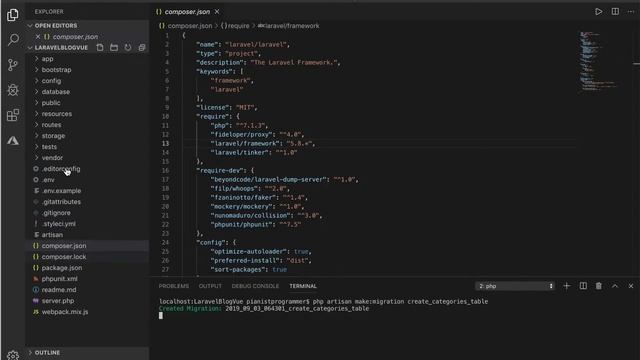The width and height of the screenshot is (640, 360).
Task: Switch to the Debug Console tab
Action: click(x=256, y=286)
